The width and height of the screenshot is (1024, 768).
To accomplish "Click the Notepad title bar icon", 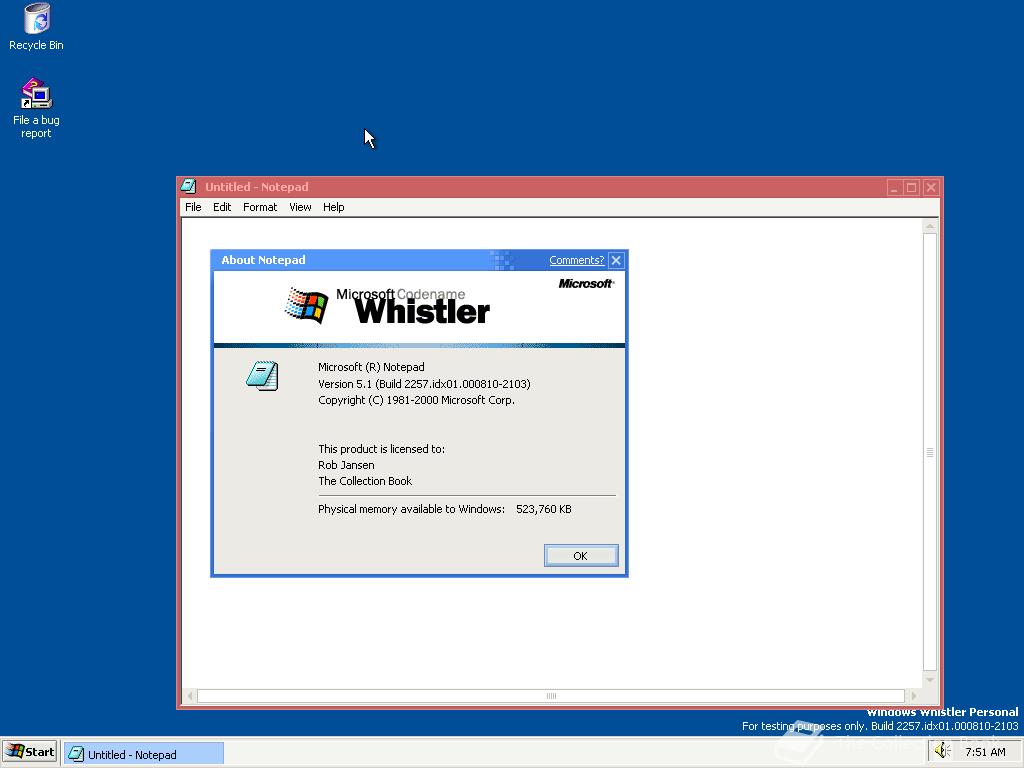I will point(189,187).
